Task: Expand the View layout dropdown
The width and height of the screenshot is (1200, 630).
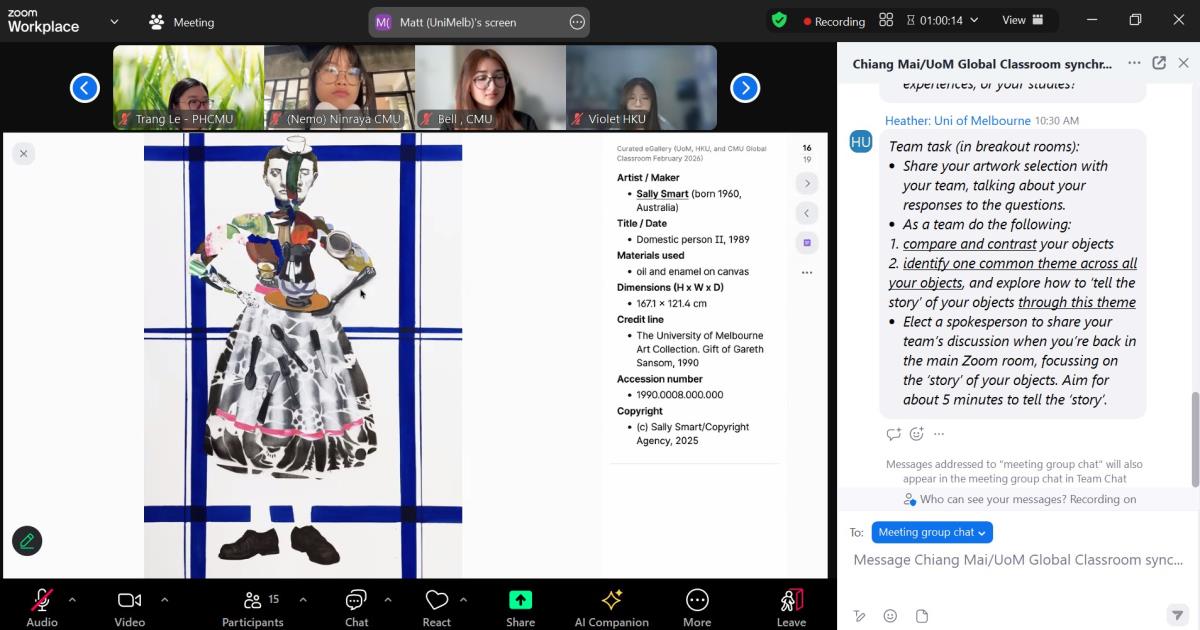Action: (x=1023, y=20)
